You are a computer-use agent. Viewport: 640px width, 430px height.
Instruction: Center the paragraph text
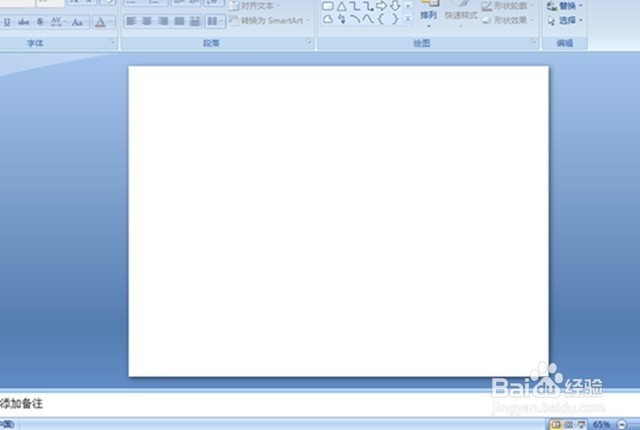tap(147, 21)
